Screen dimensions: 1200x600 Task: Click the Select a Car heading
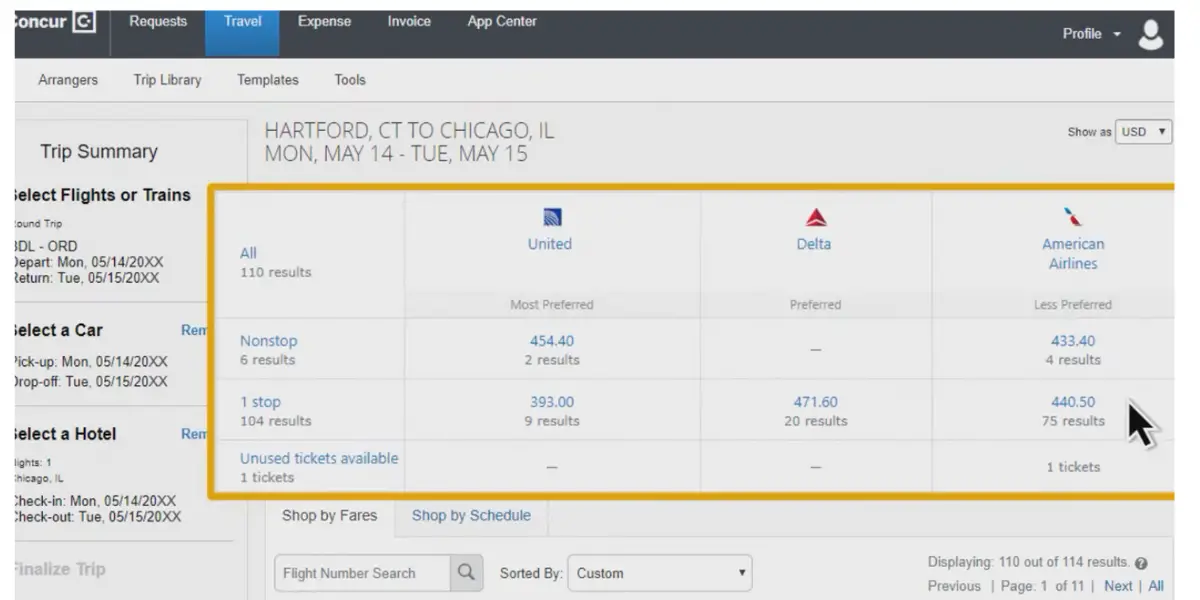tap(59, 330)
